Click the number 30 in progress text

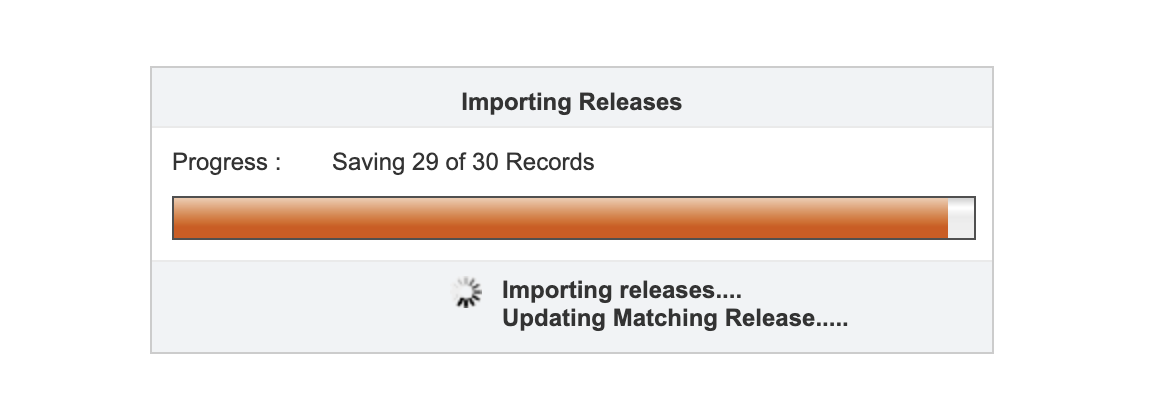pyautogui.click(x=486, y=161)
